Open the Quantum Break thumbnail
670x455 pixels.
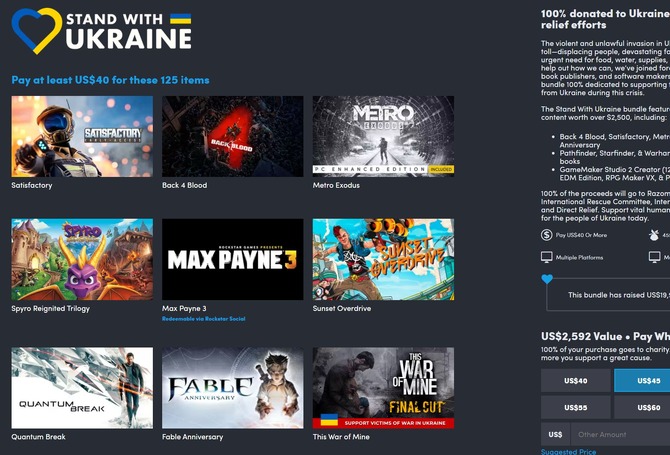click(82, 388)
